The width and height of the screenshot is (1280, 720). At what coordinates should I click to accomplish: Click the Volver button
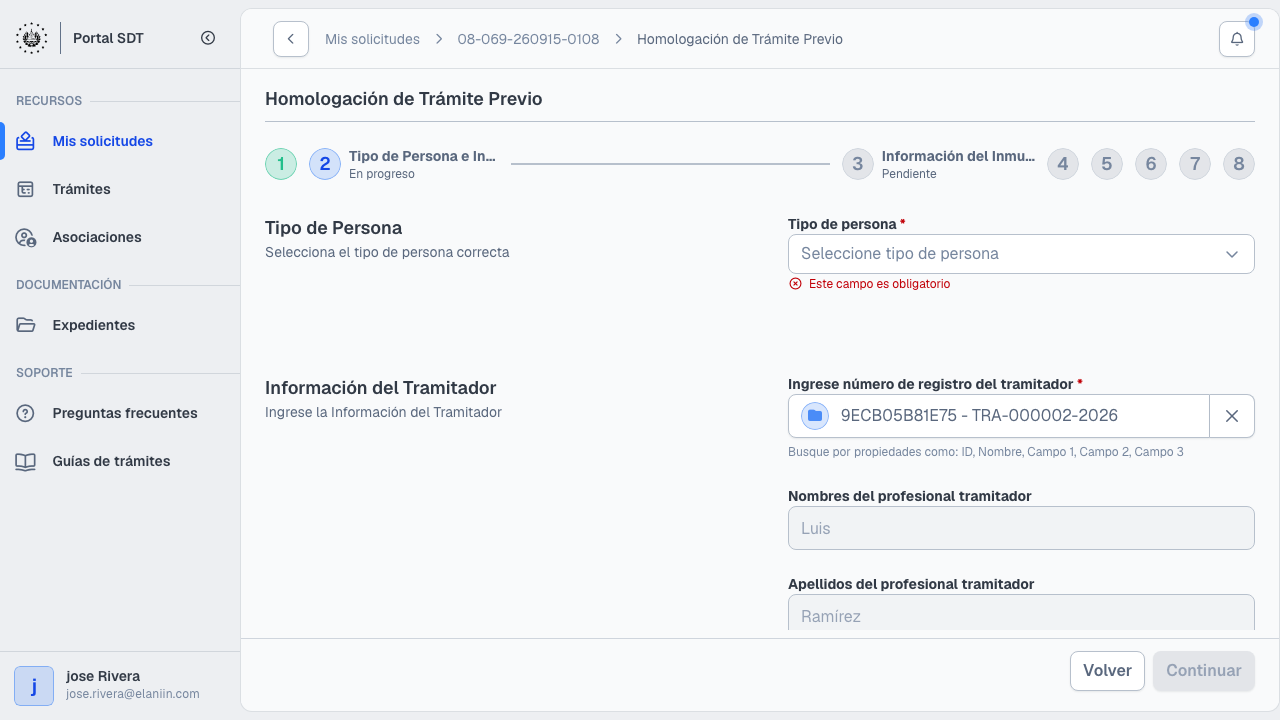(x=1107, y=671)
